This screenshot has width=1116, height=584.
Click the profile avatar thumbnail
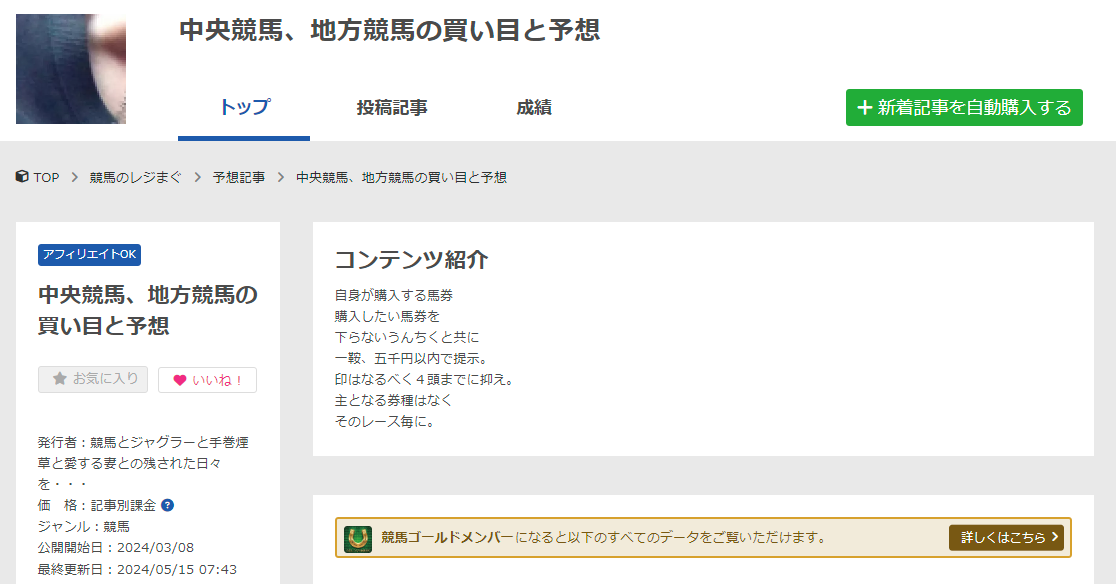click(71, 69)
